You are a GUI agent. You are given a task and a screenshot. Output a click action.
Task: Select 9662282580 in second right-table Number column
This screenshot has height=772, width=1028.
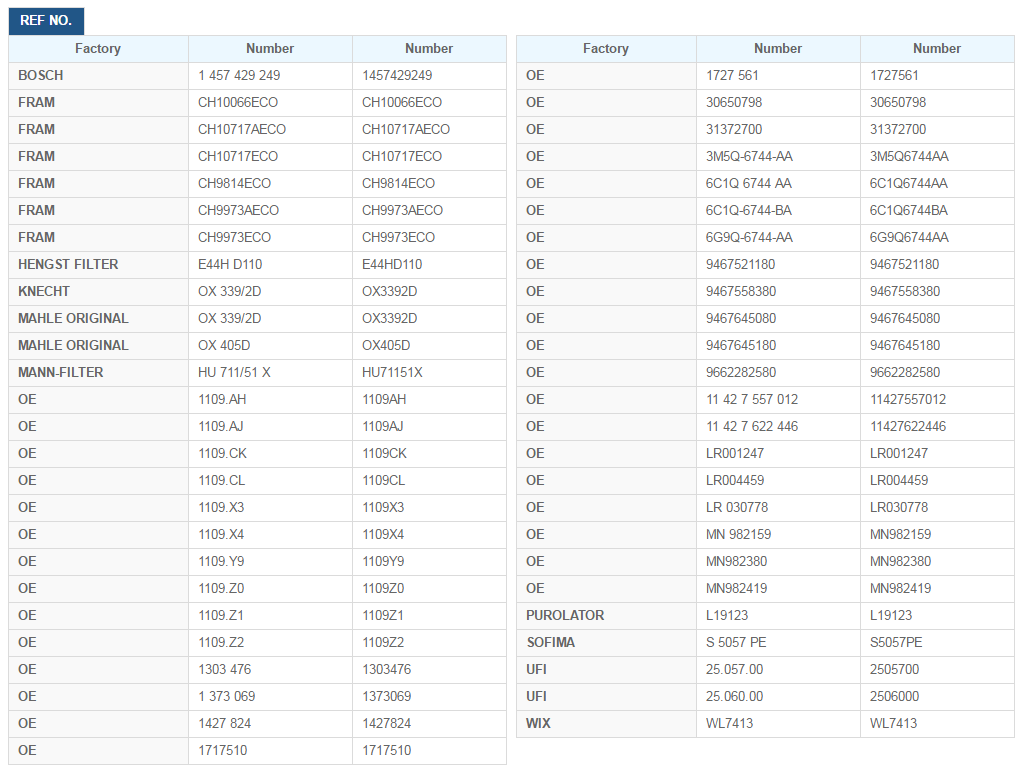point(905,372)
